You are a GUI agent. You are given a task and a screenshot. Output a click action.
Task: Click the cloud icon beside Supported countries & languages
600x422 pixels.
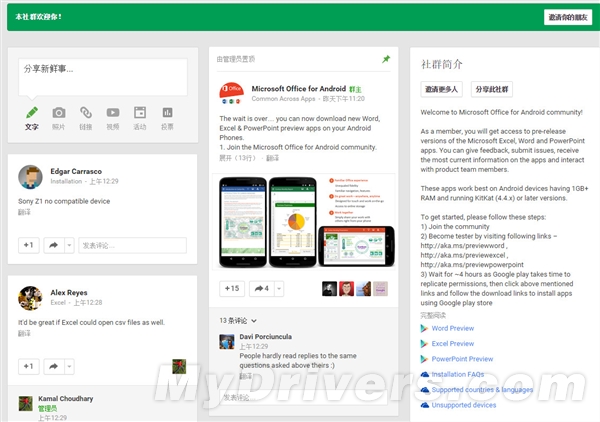click(x=425, y=389)
